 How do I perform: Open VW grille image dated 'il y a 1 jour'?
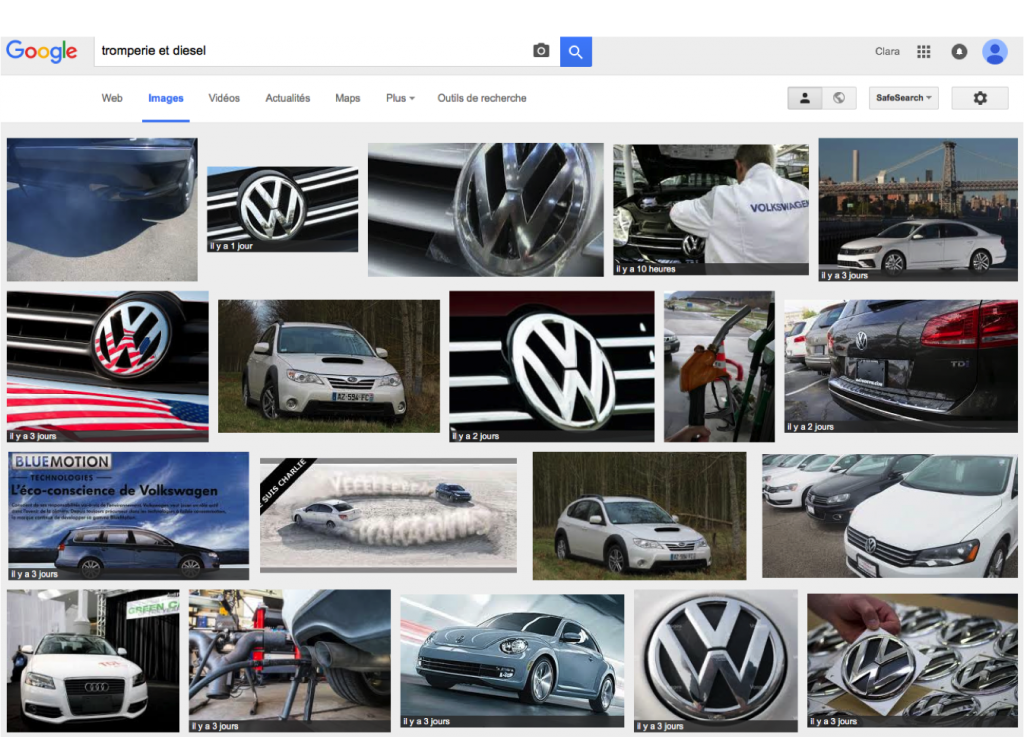coord(282,209)
